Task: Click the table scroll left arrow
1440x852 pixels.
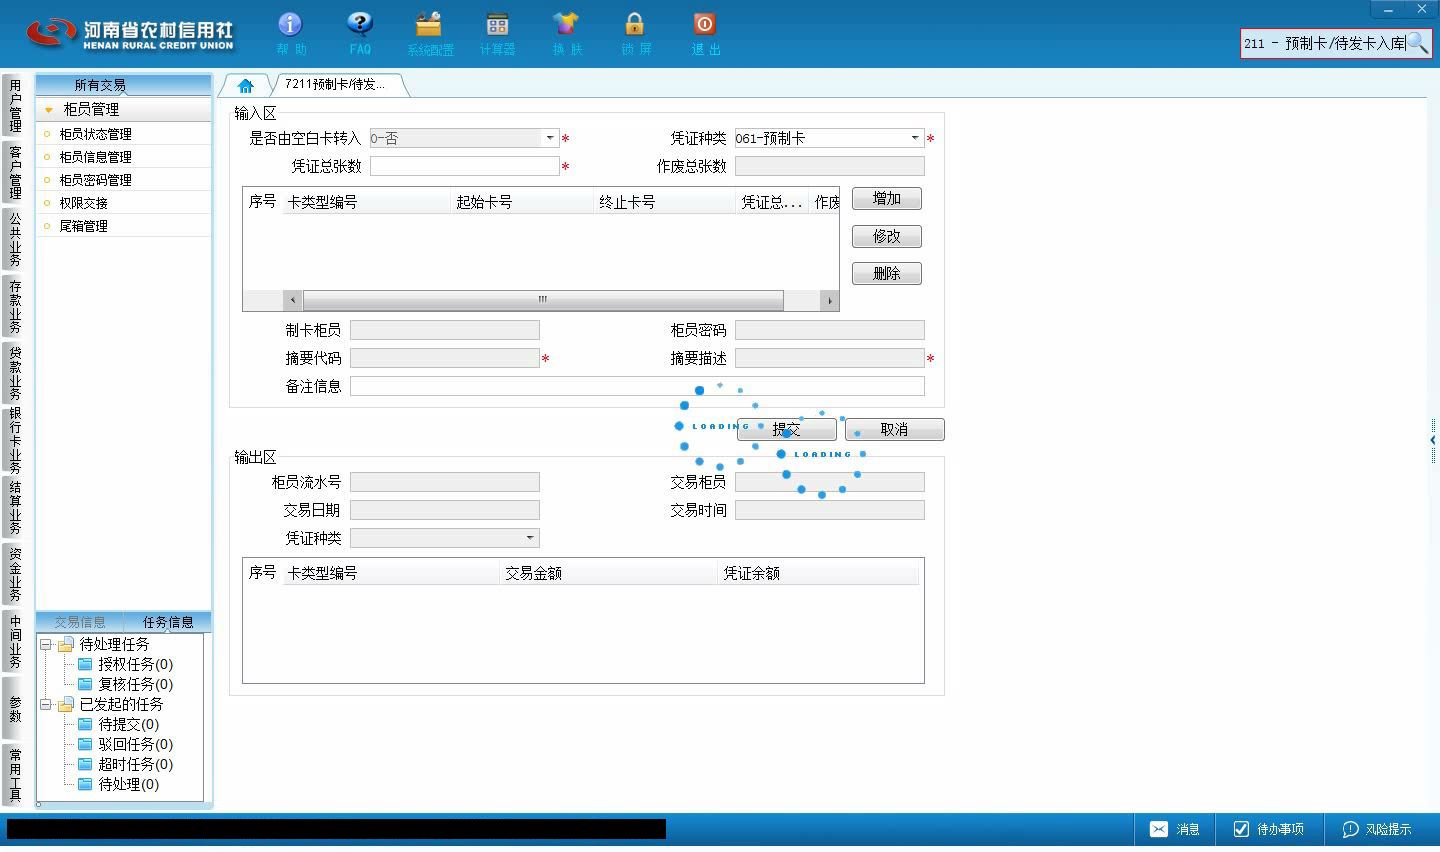Action: tap(292, 299)
